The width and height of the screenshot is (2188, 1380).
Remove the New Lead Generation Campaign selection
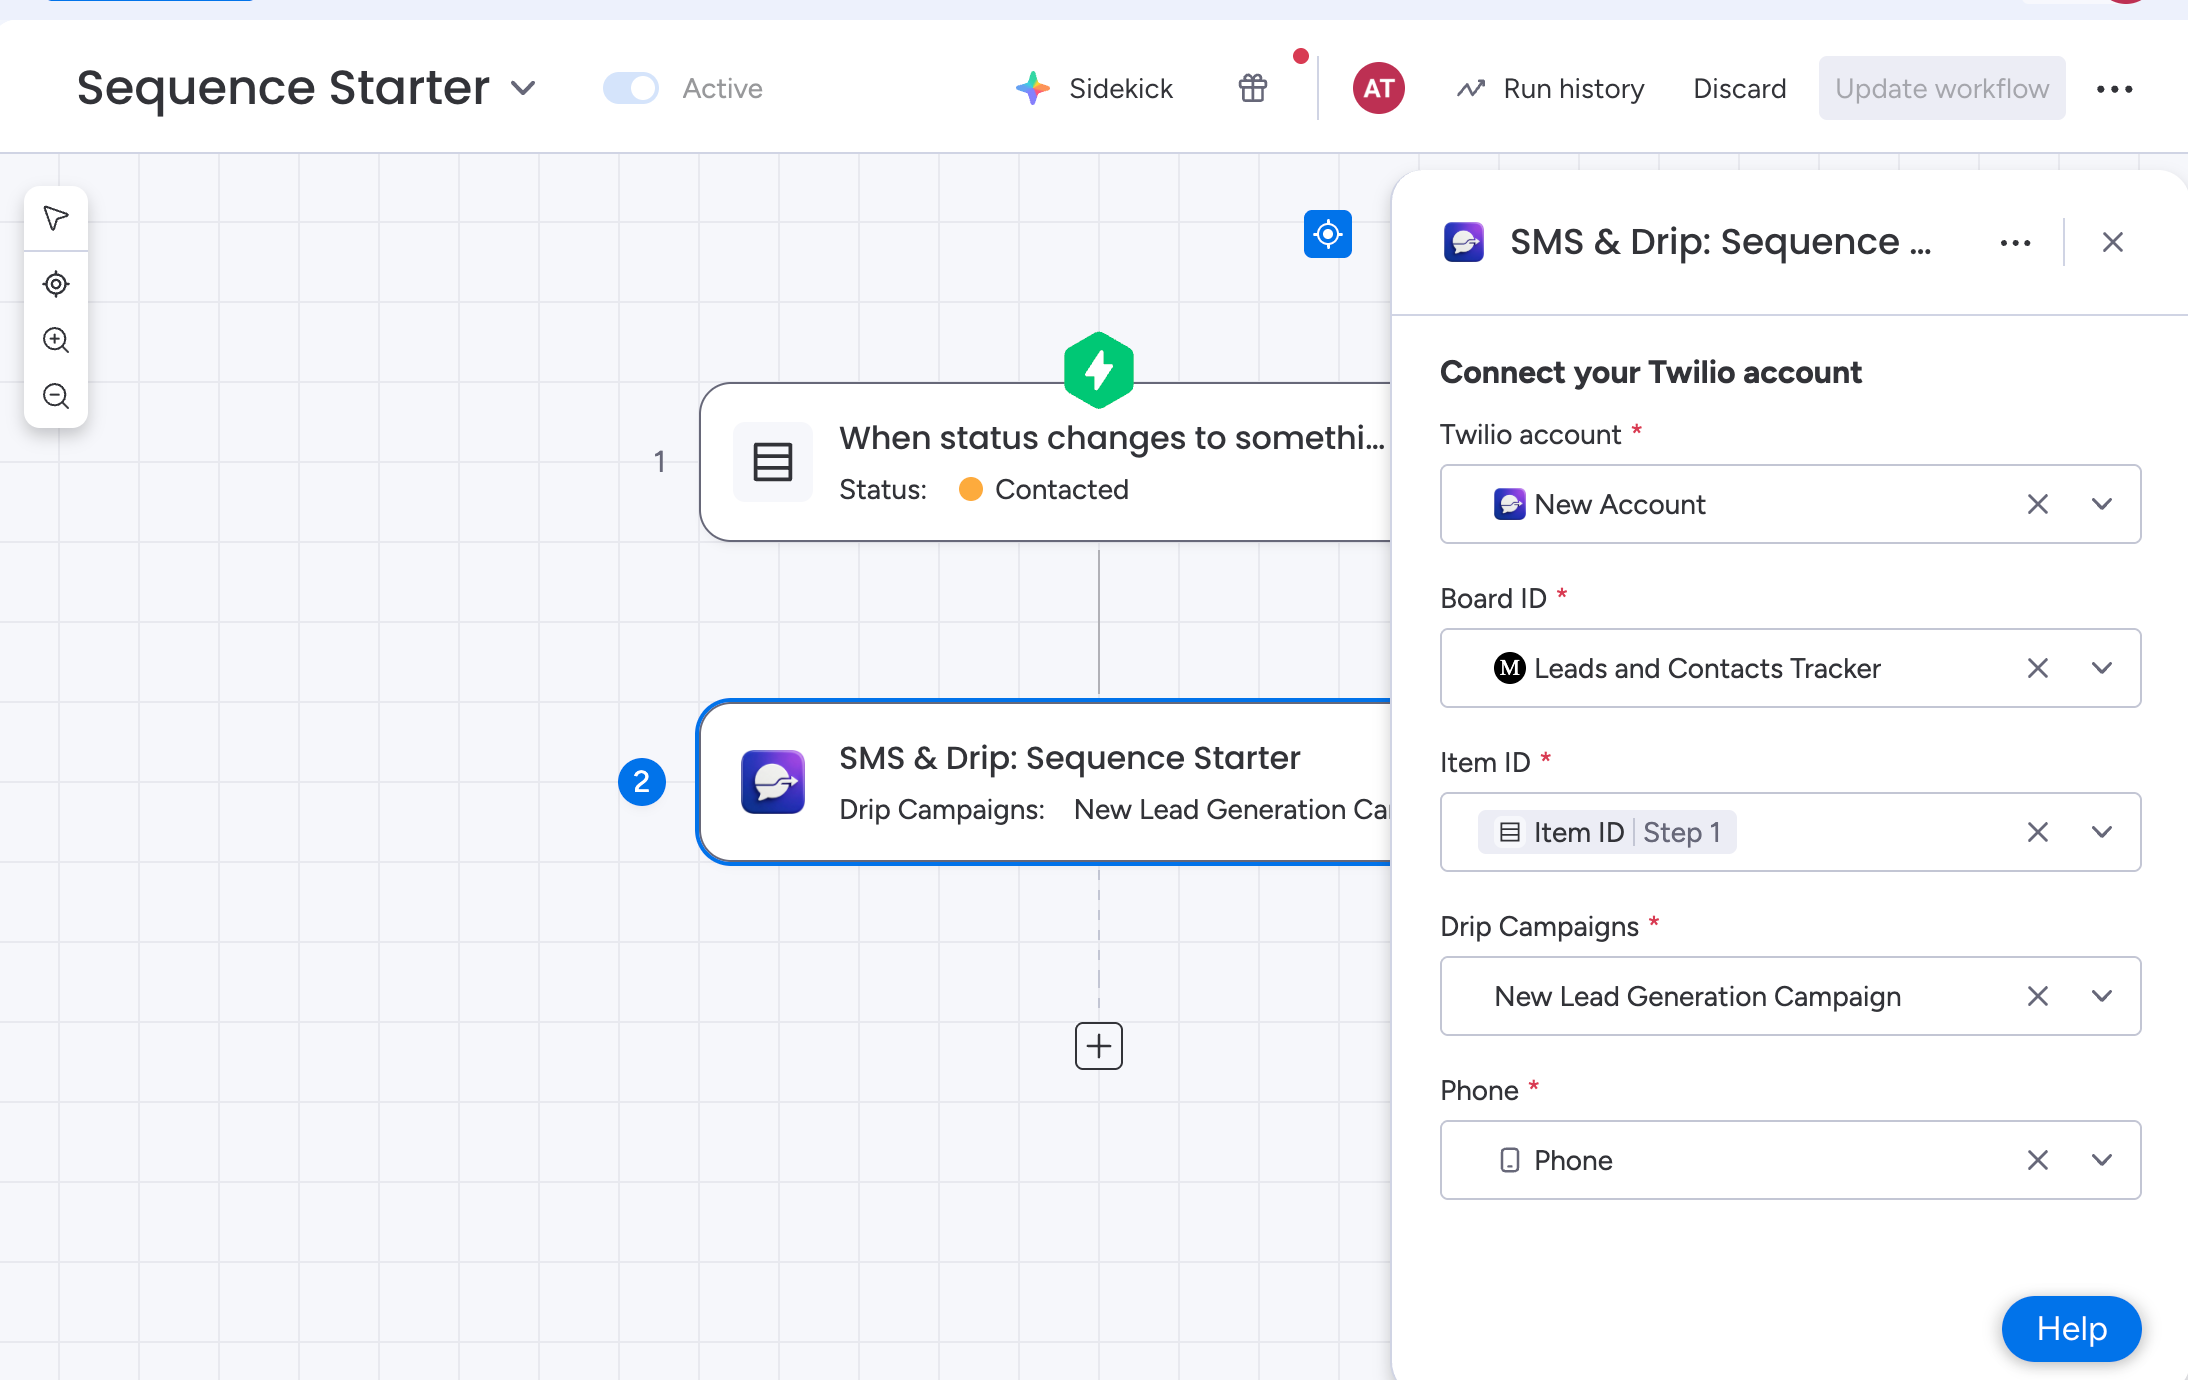2038,996
